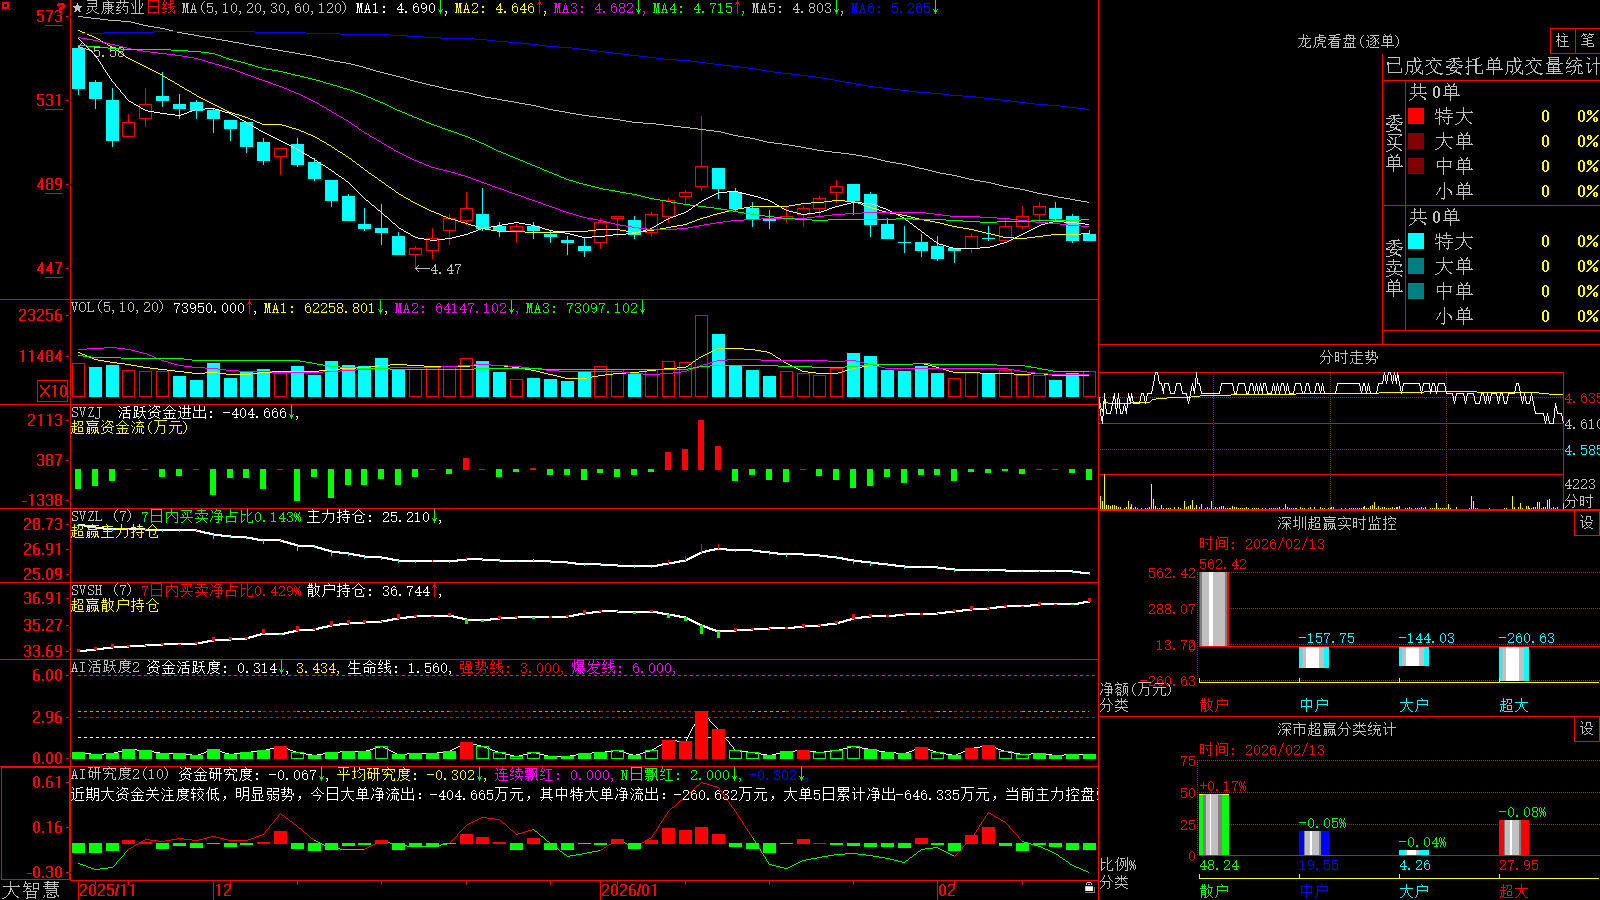Open 设 settings for 深市超赢分类统计
This screenshot has width=1600, height=900.
tap(1587, 729)
